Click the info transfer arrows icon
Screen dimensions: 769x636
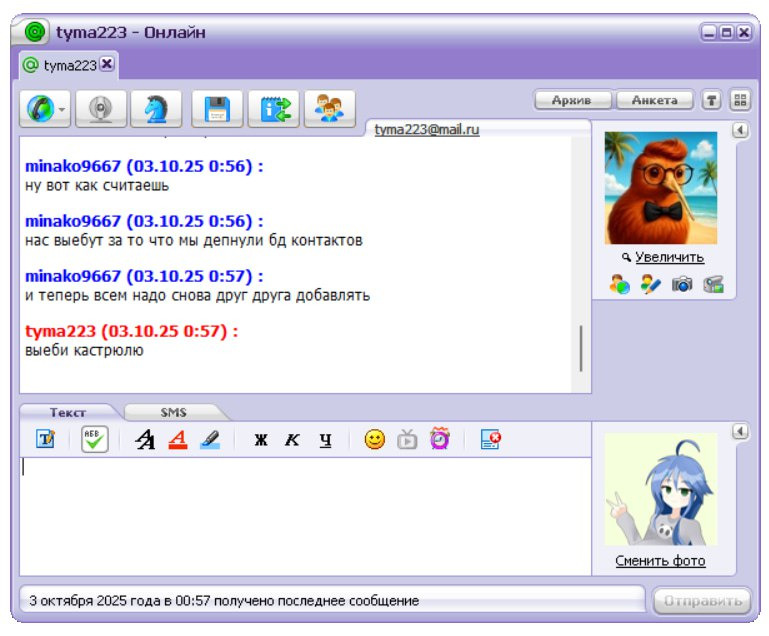274,108
